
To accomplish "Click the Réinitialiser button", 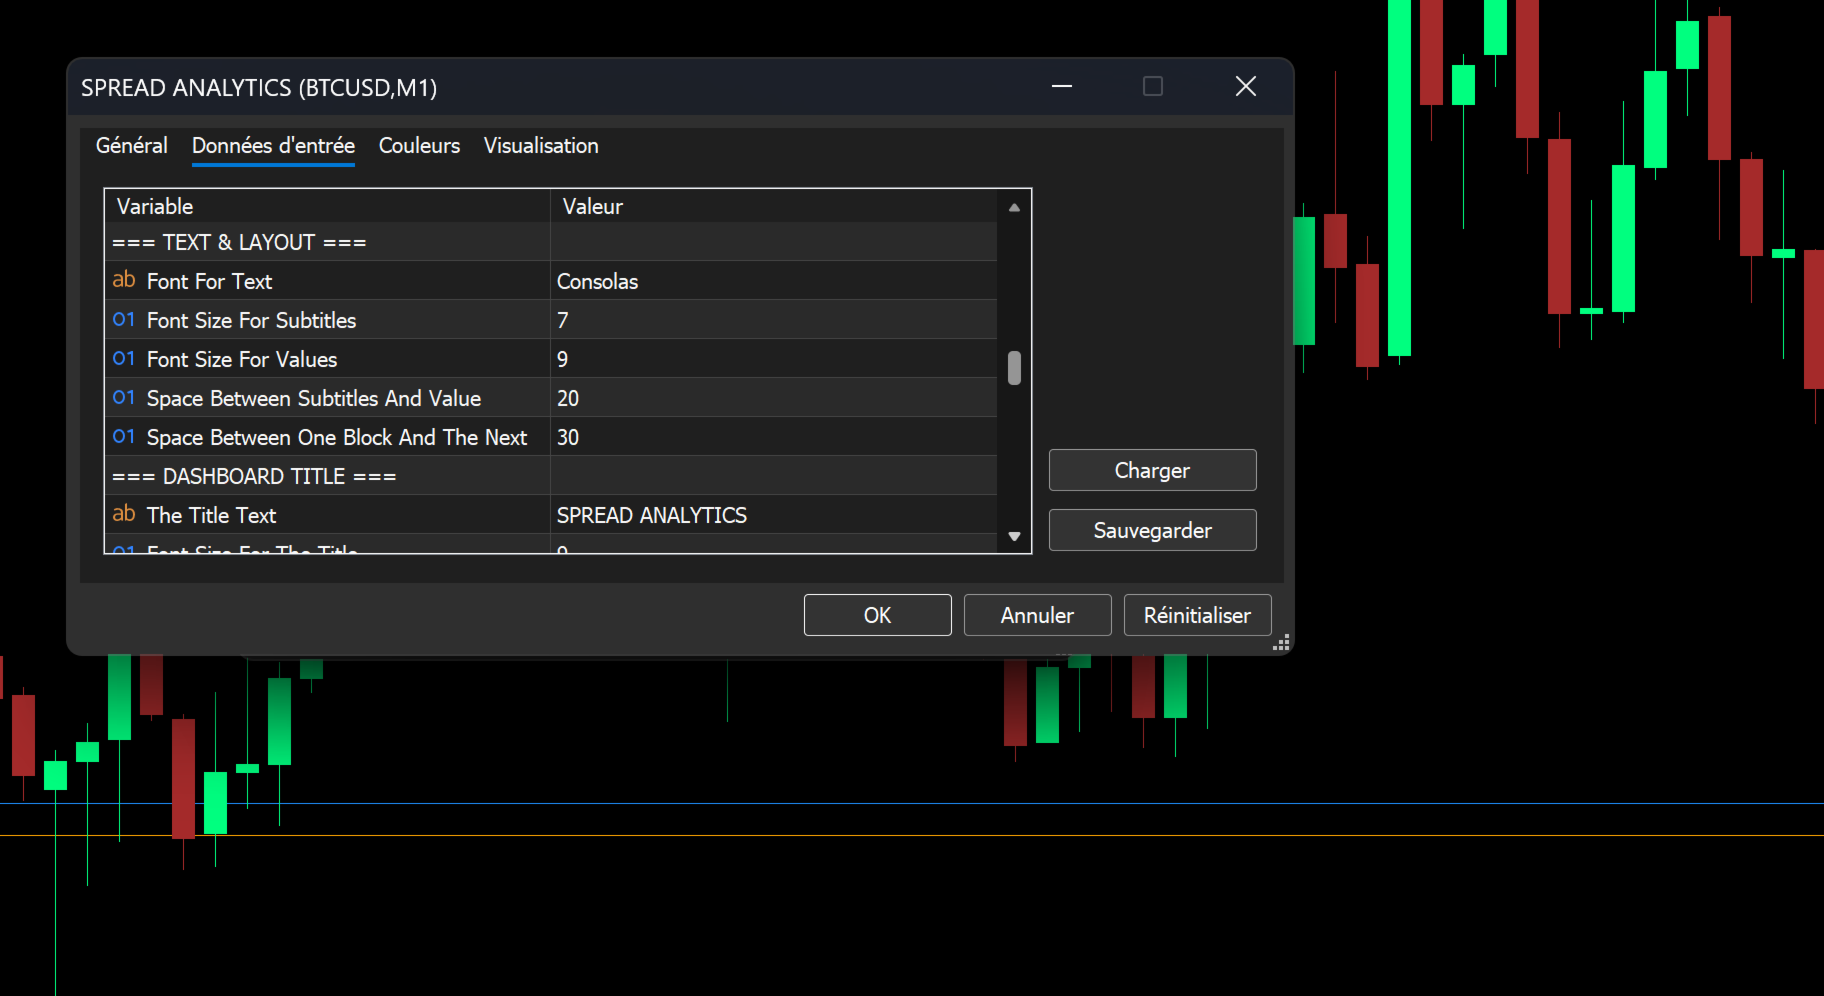I will 1197,615.
